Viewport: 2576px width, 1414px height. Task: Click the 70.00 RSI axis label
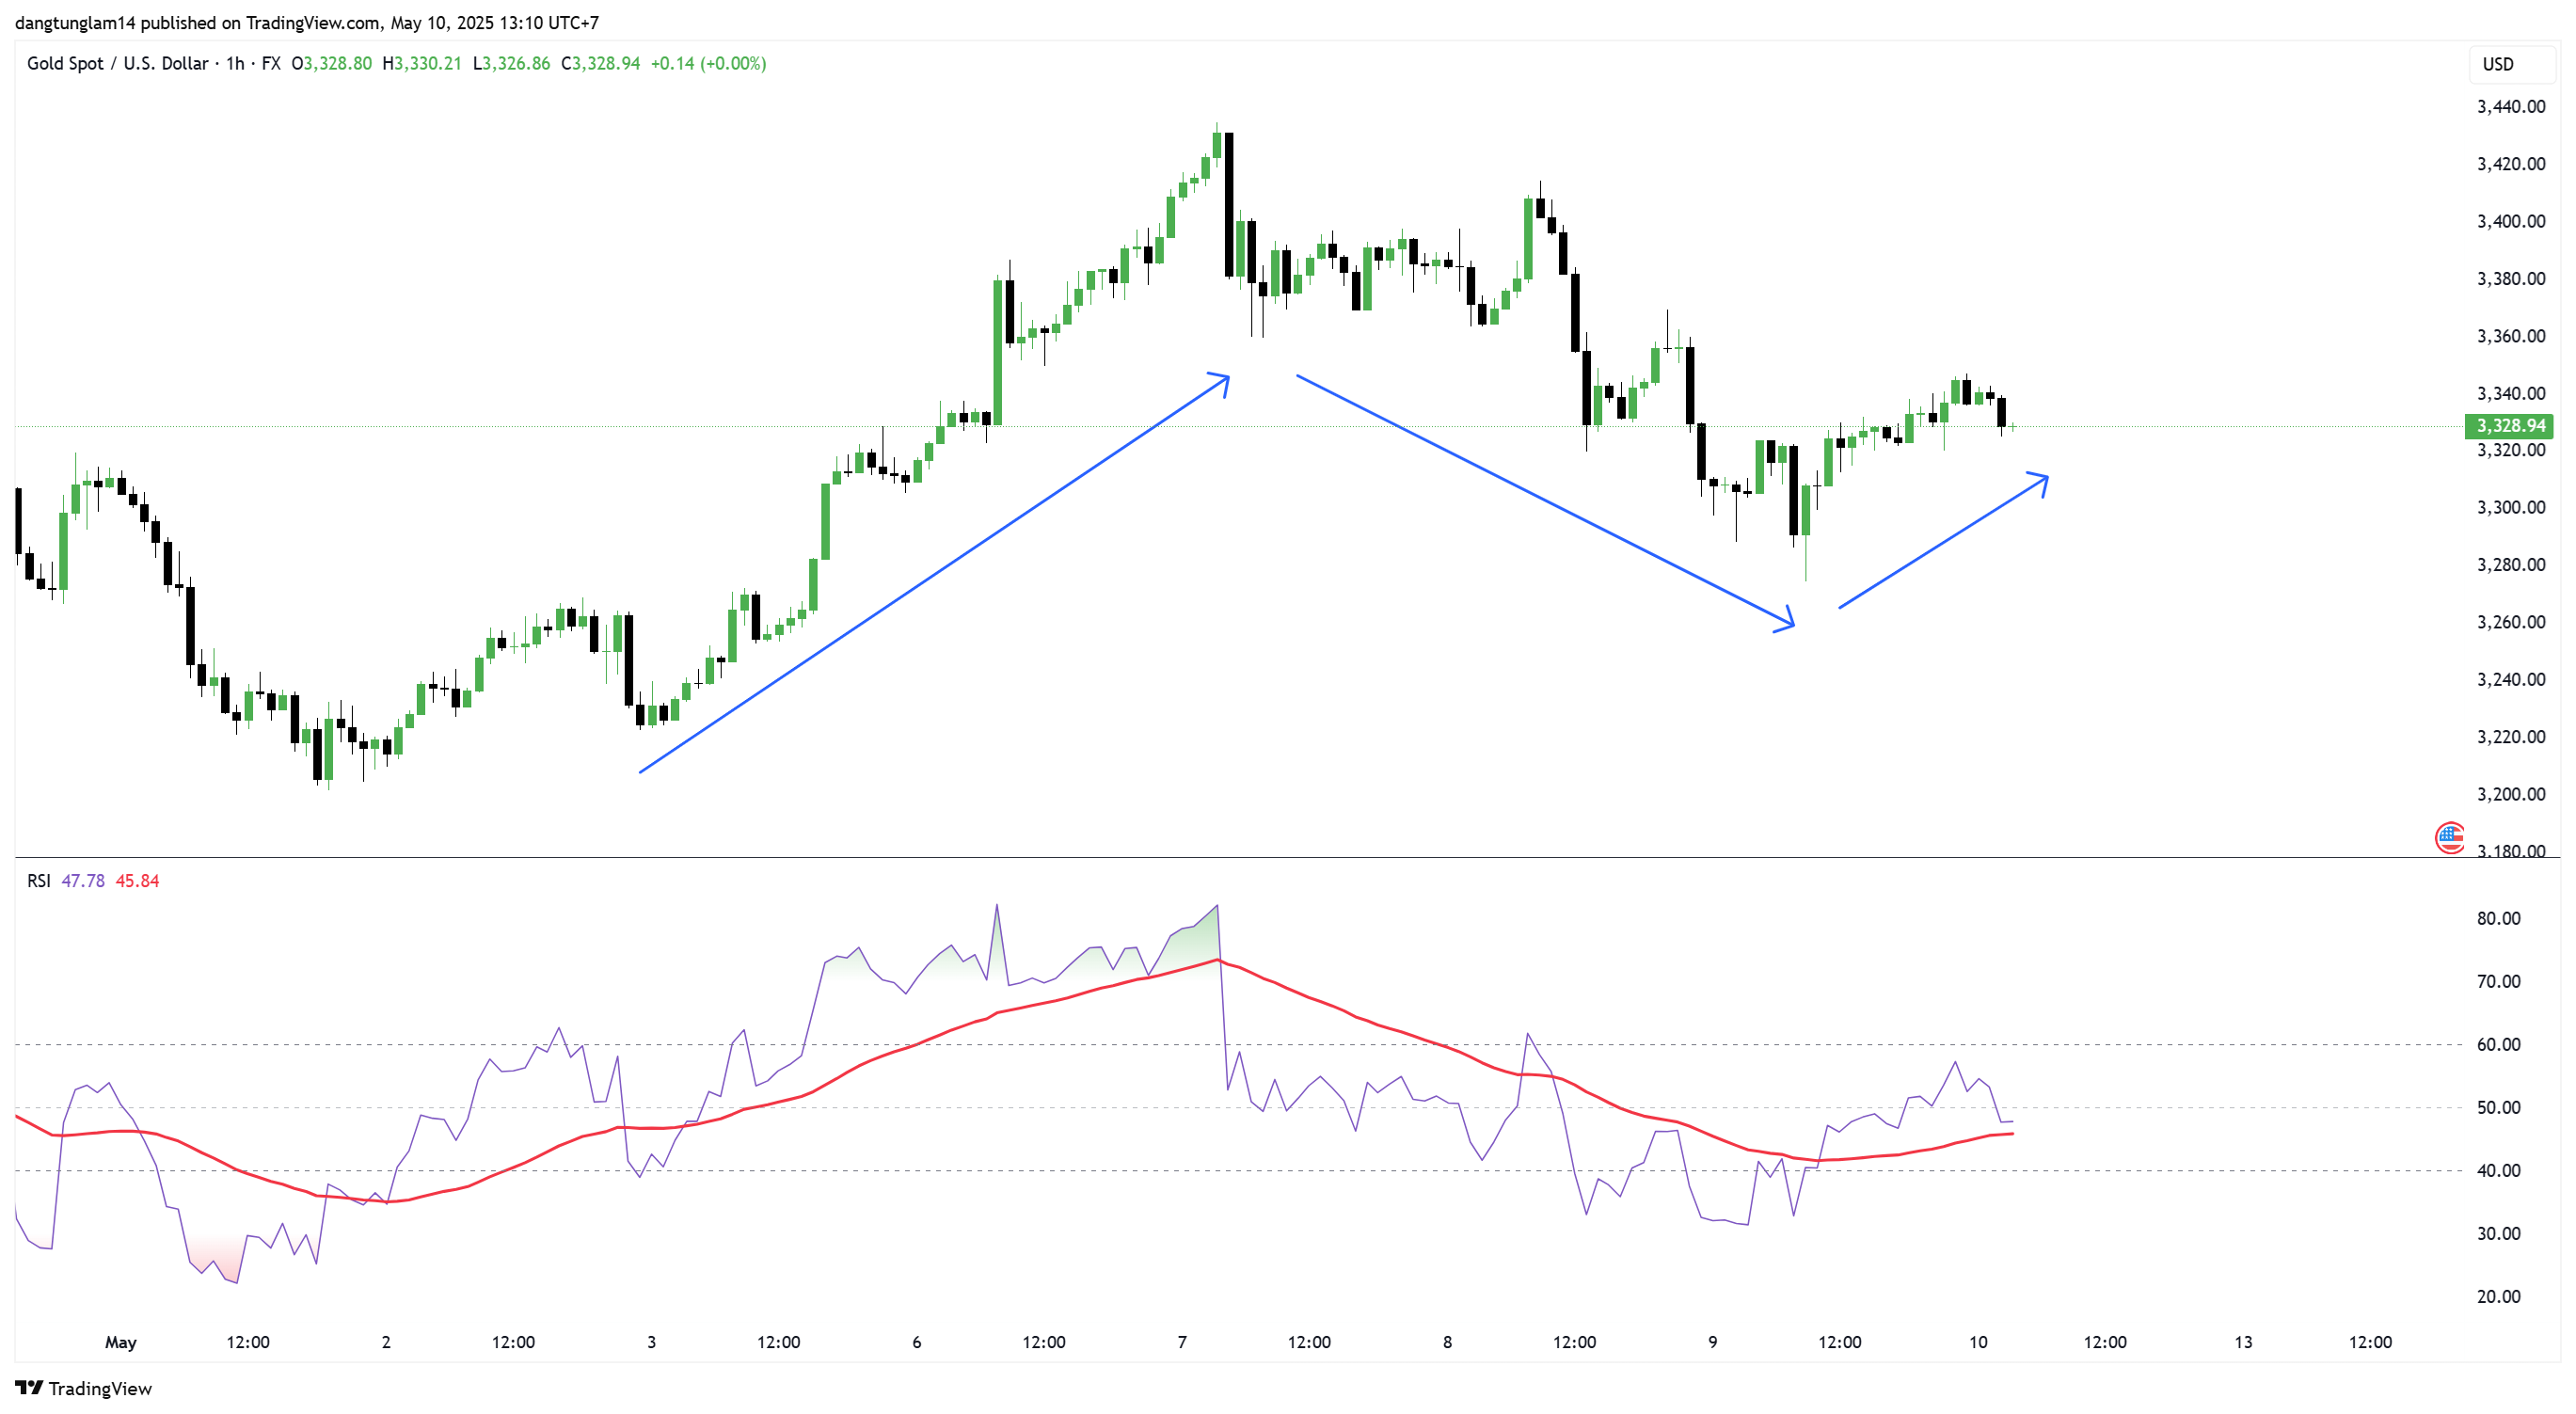click(x=2498, y=981)
